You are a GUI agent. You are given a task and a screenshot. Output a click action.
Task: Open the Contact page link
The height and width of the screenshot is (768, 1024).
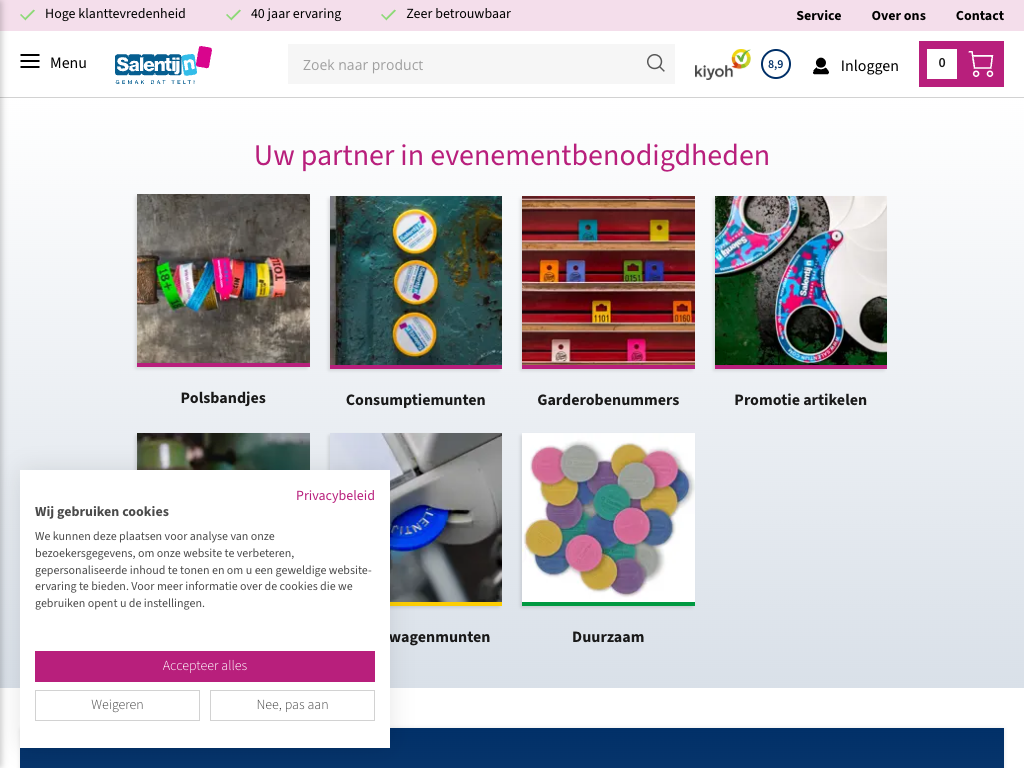pos(979,15)
